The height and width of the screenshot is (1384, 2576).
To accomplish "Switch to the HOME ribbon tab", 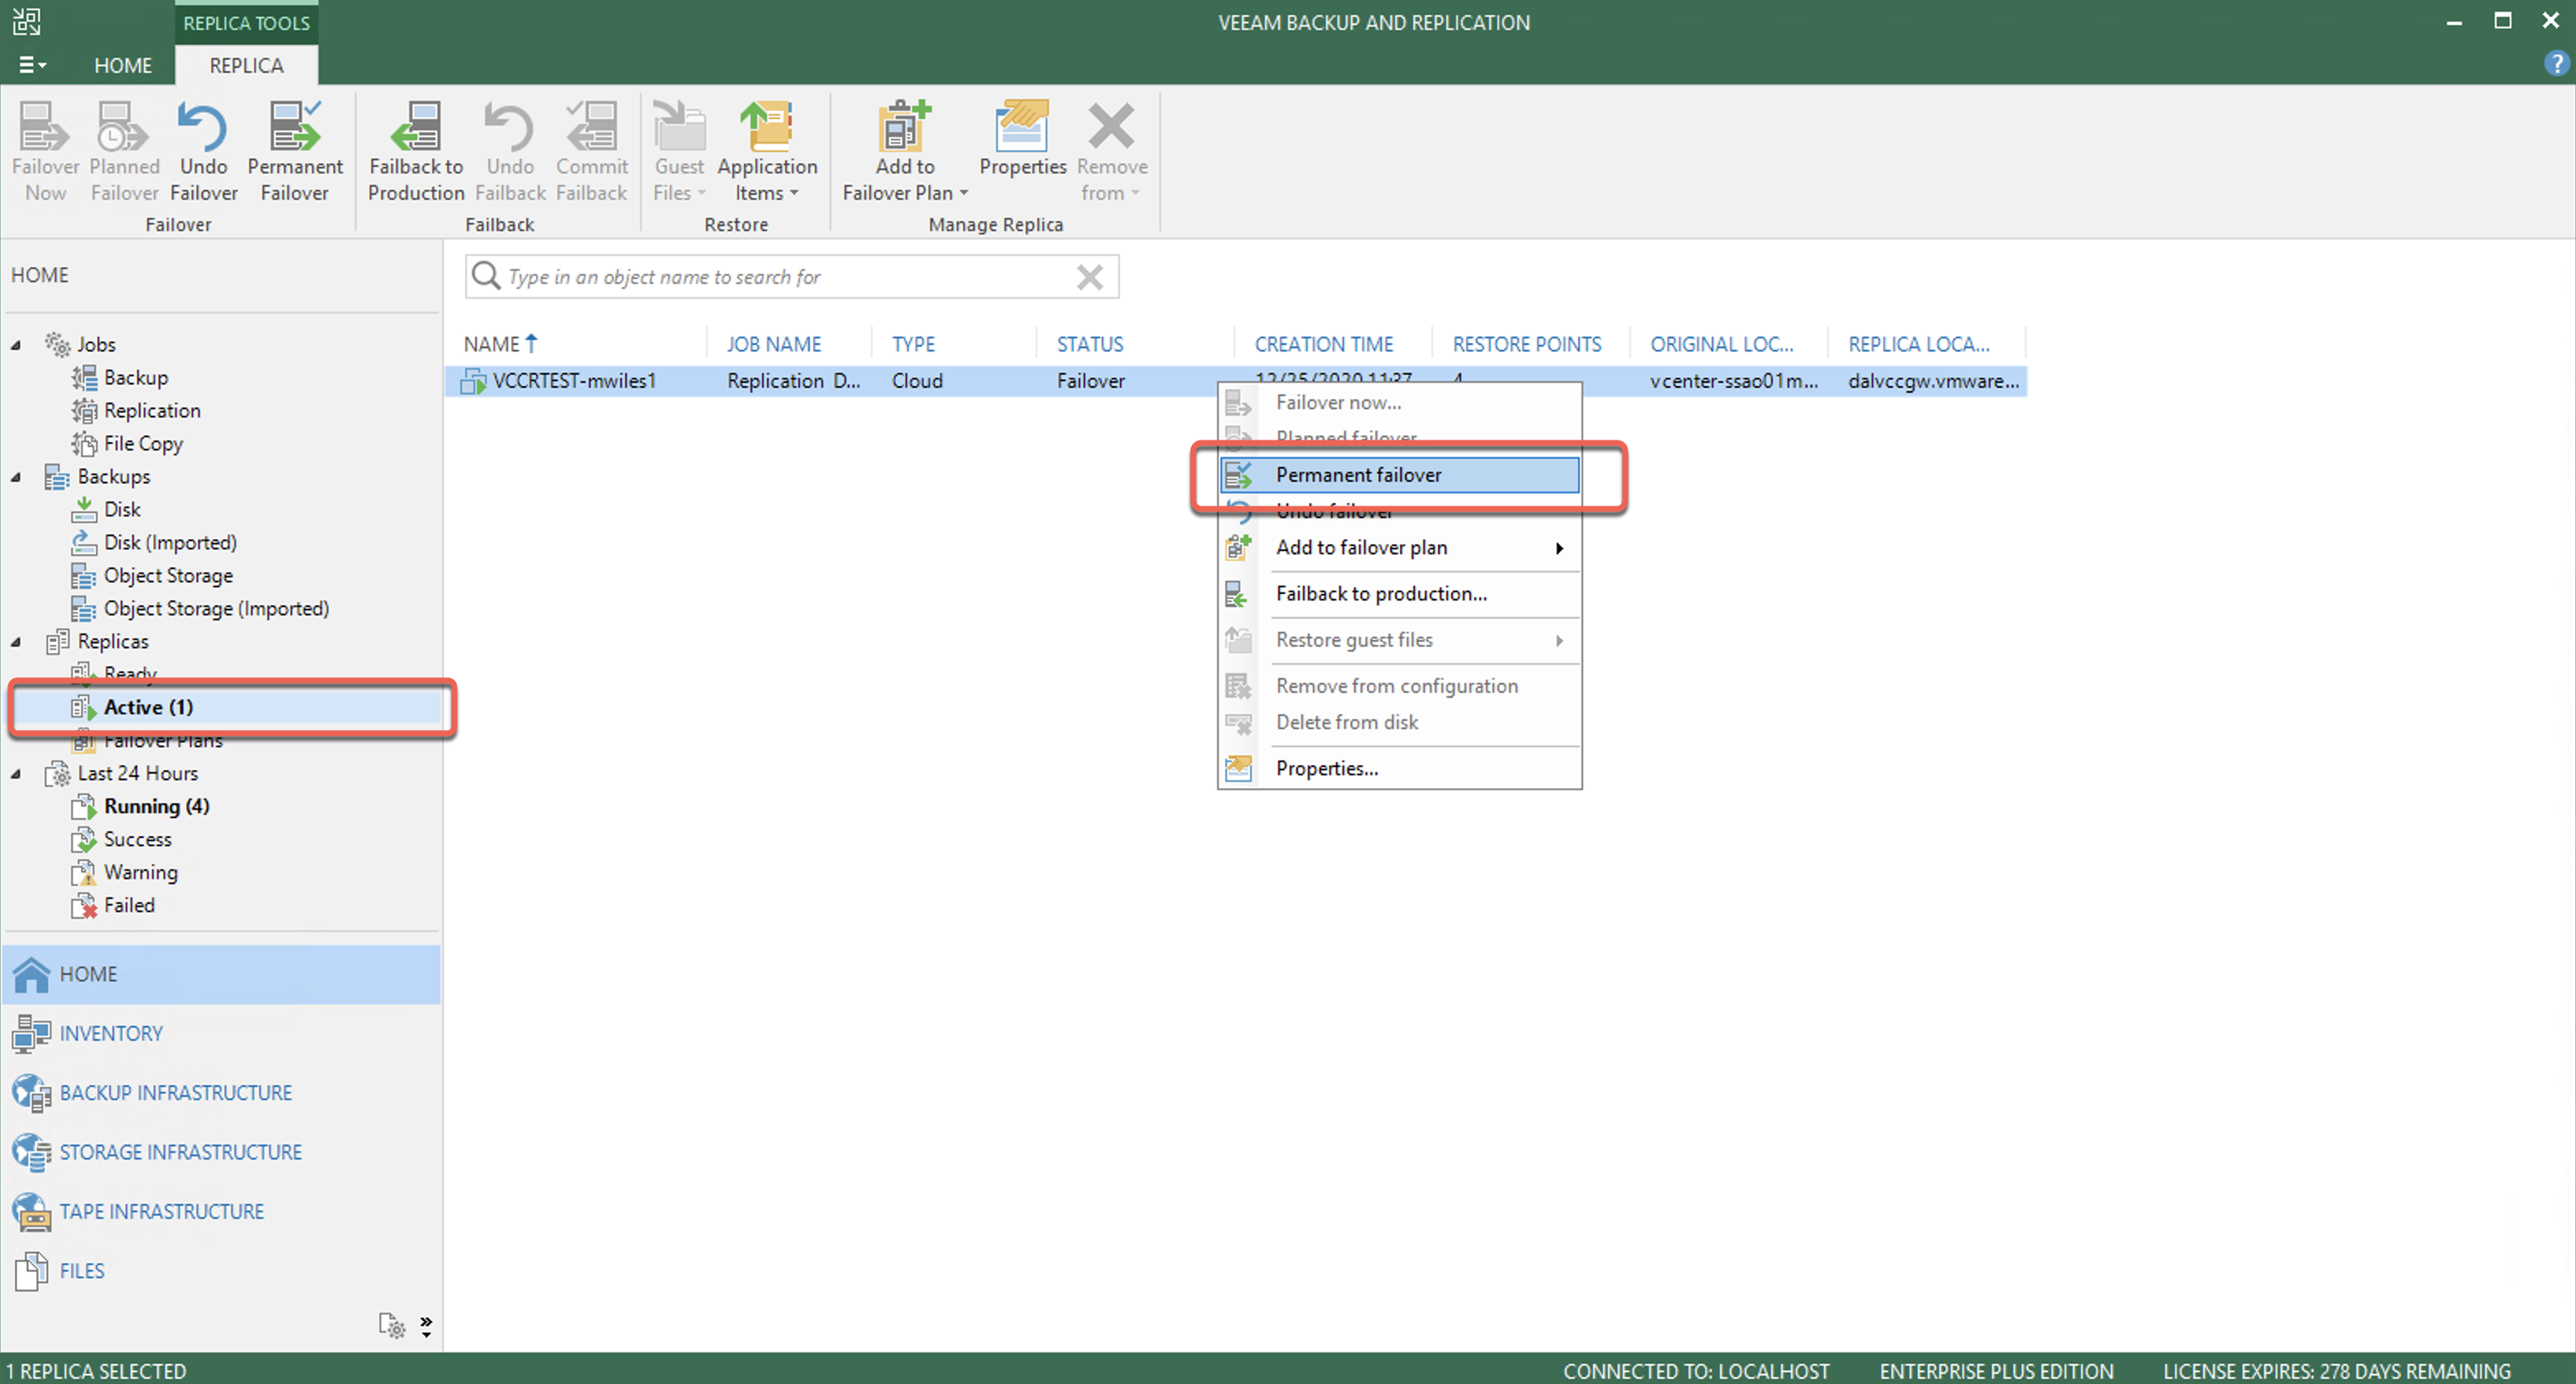I will point(123,65).
